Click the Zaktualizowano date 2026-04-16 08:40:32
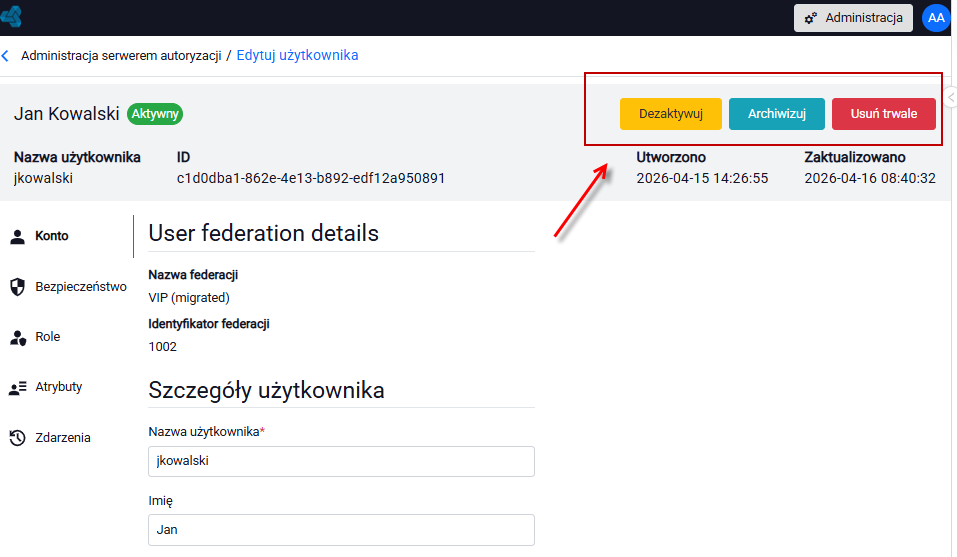 (x=870, y=178)
